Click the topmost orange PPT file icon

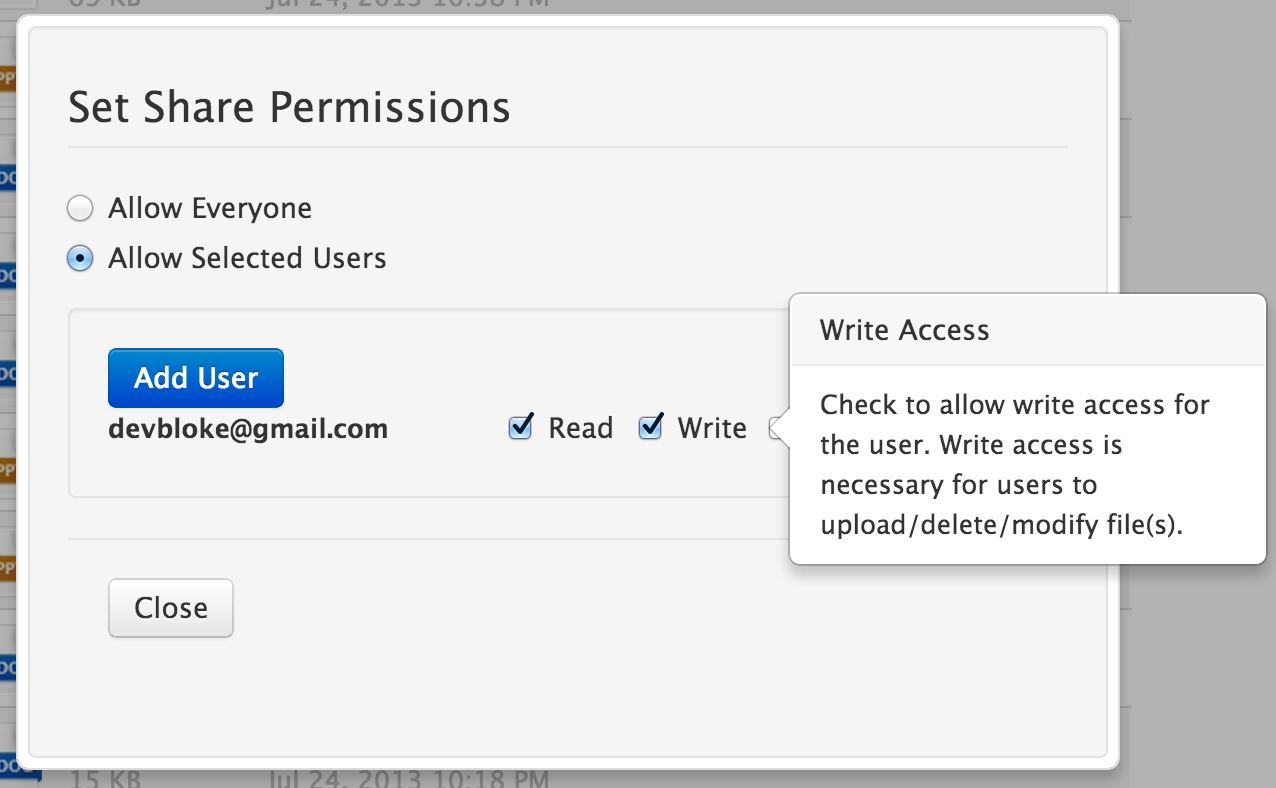(8, 76)
